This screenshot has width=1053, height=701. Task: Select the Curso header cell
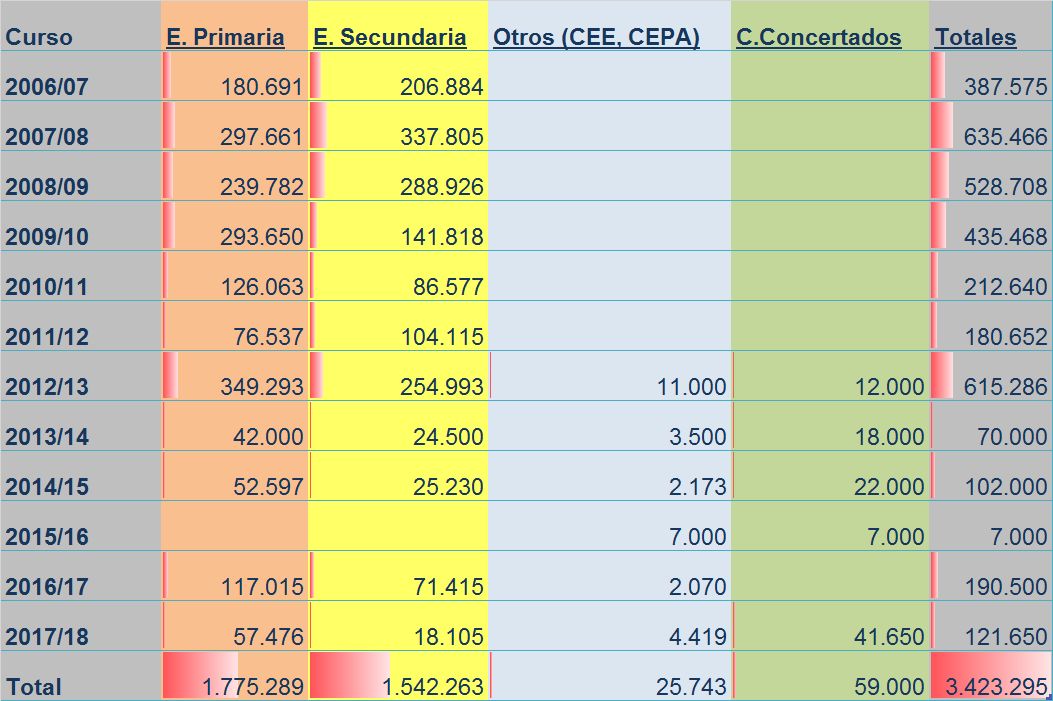click(39, 37)
